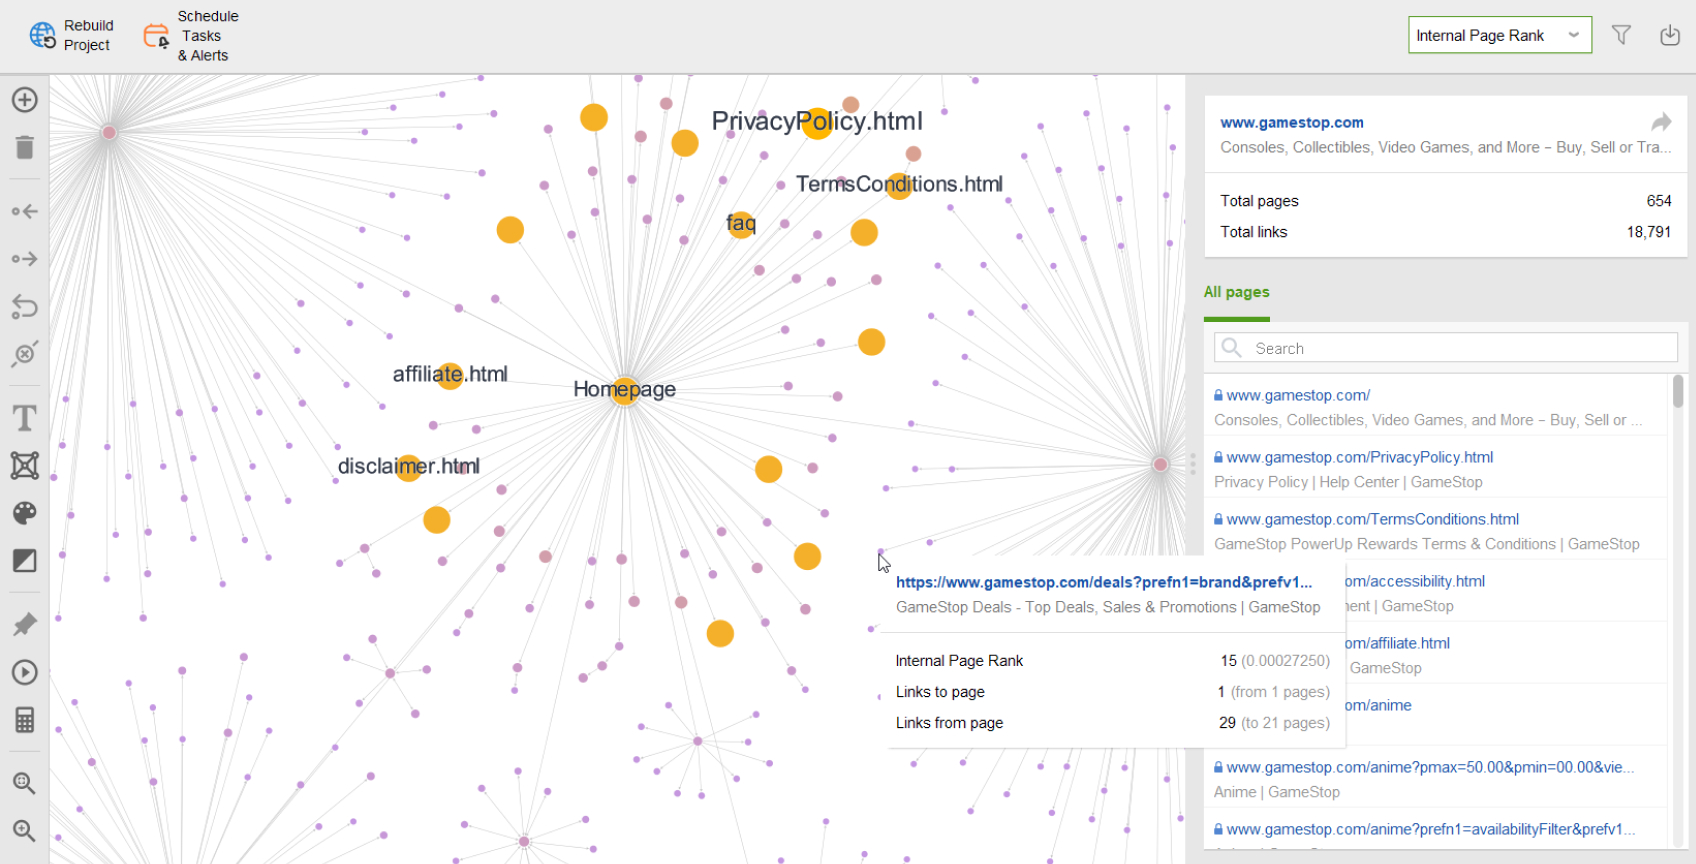The width and height of the screenshot is (1696, 864).
Task: Click 'Privacy Policy | Help Center | GameStop' description
Action: tap(1348, 482)
